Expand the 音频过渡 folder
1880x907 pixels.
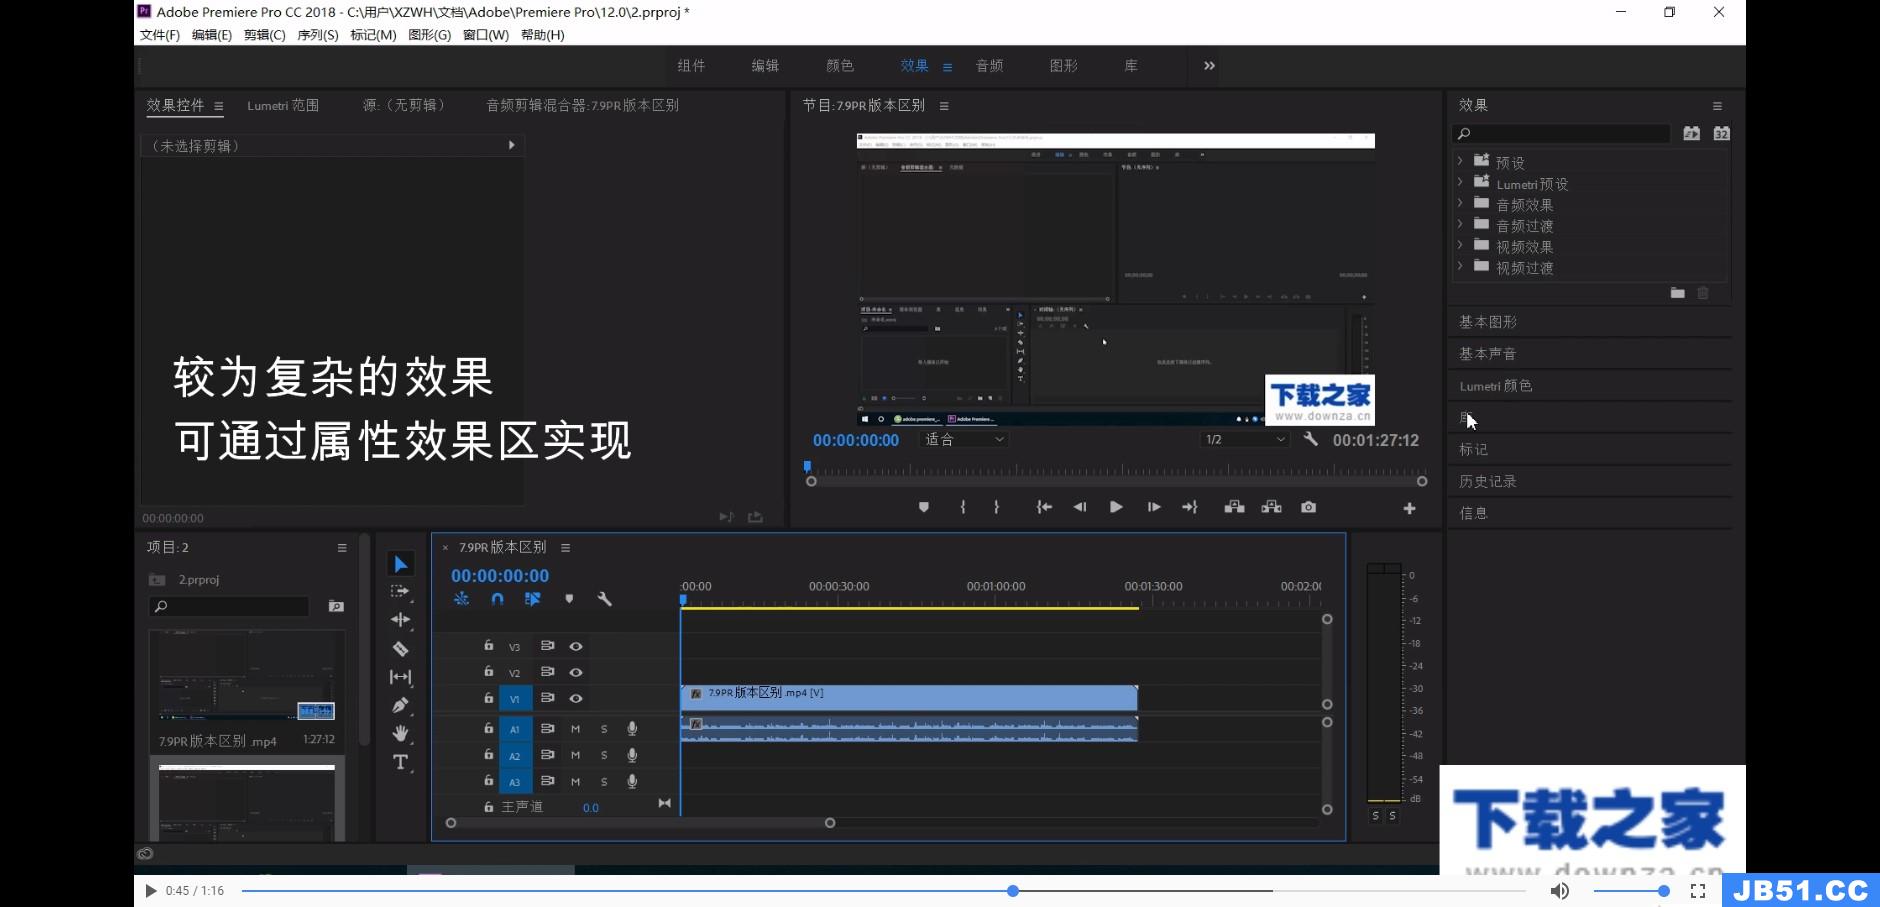pos(1460,224)
